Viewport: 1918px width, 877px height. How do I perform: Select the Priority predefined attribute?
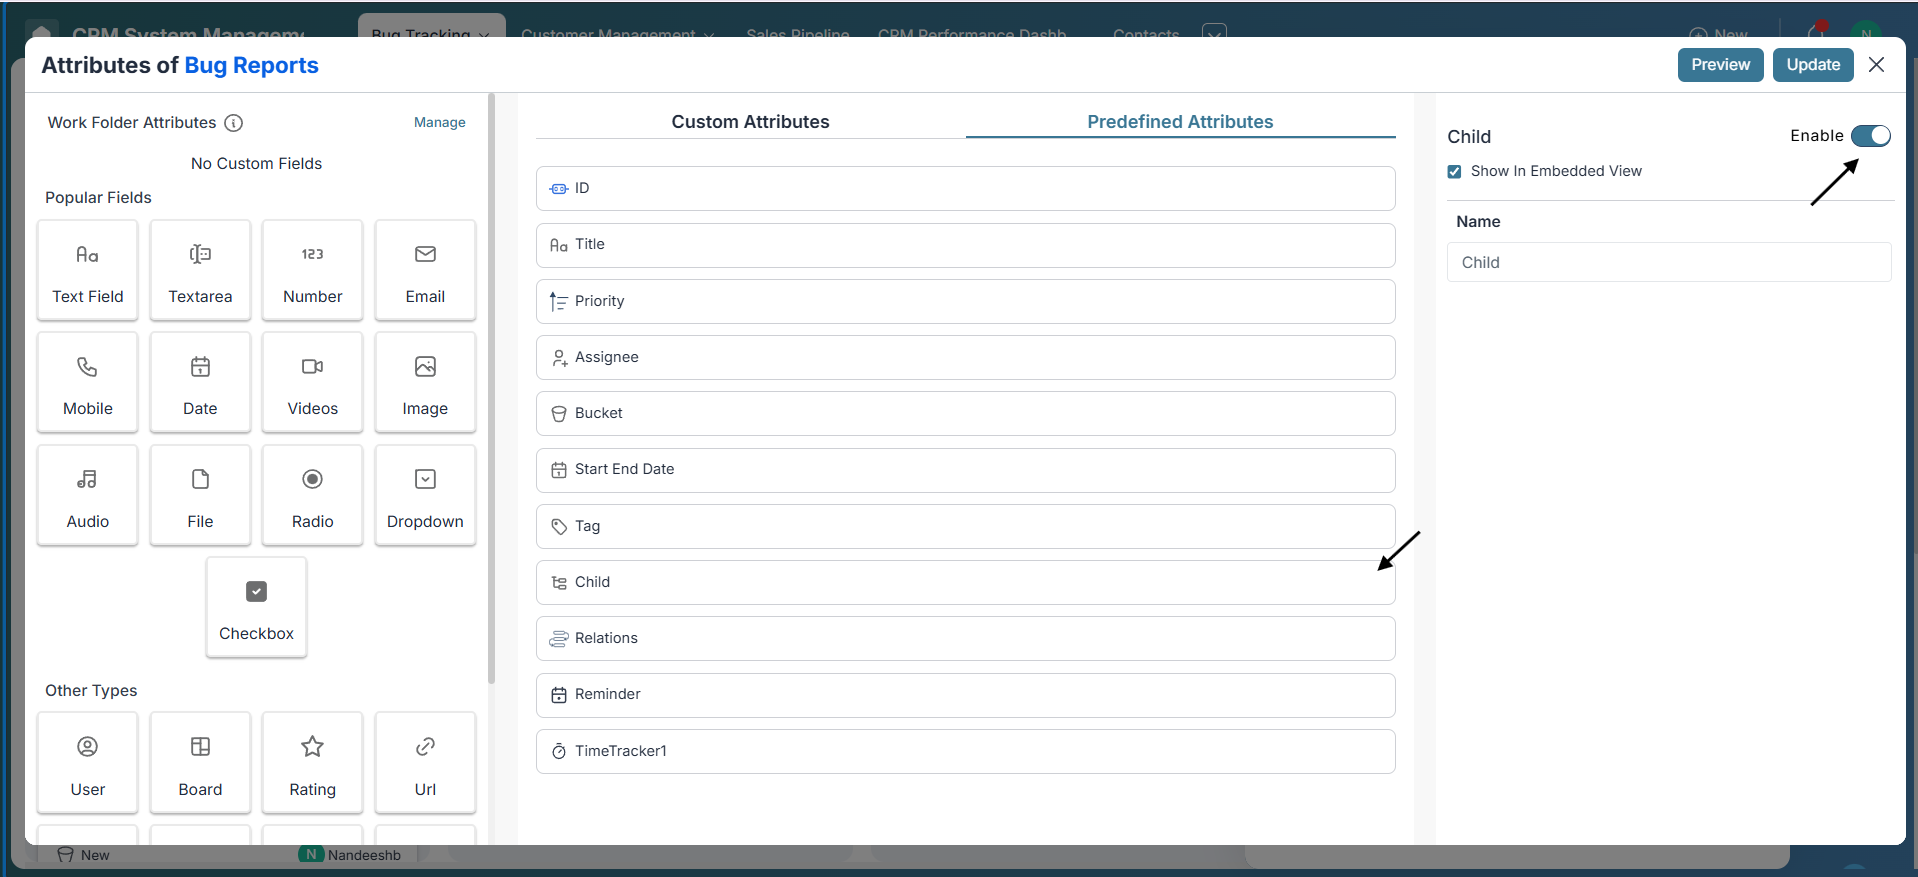coord(965,301)
